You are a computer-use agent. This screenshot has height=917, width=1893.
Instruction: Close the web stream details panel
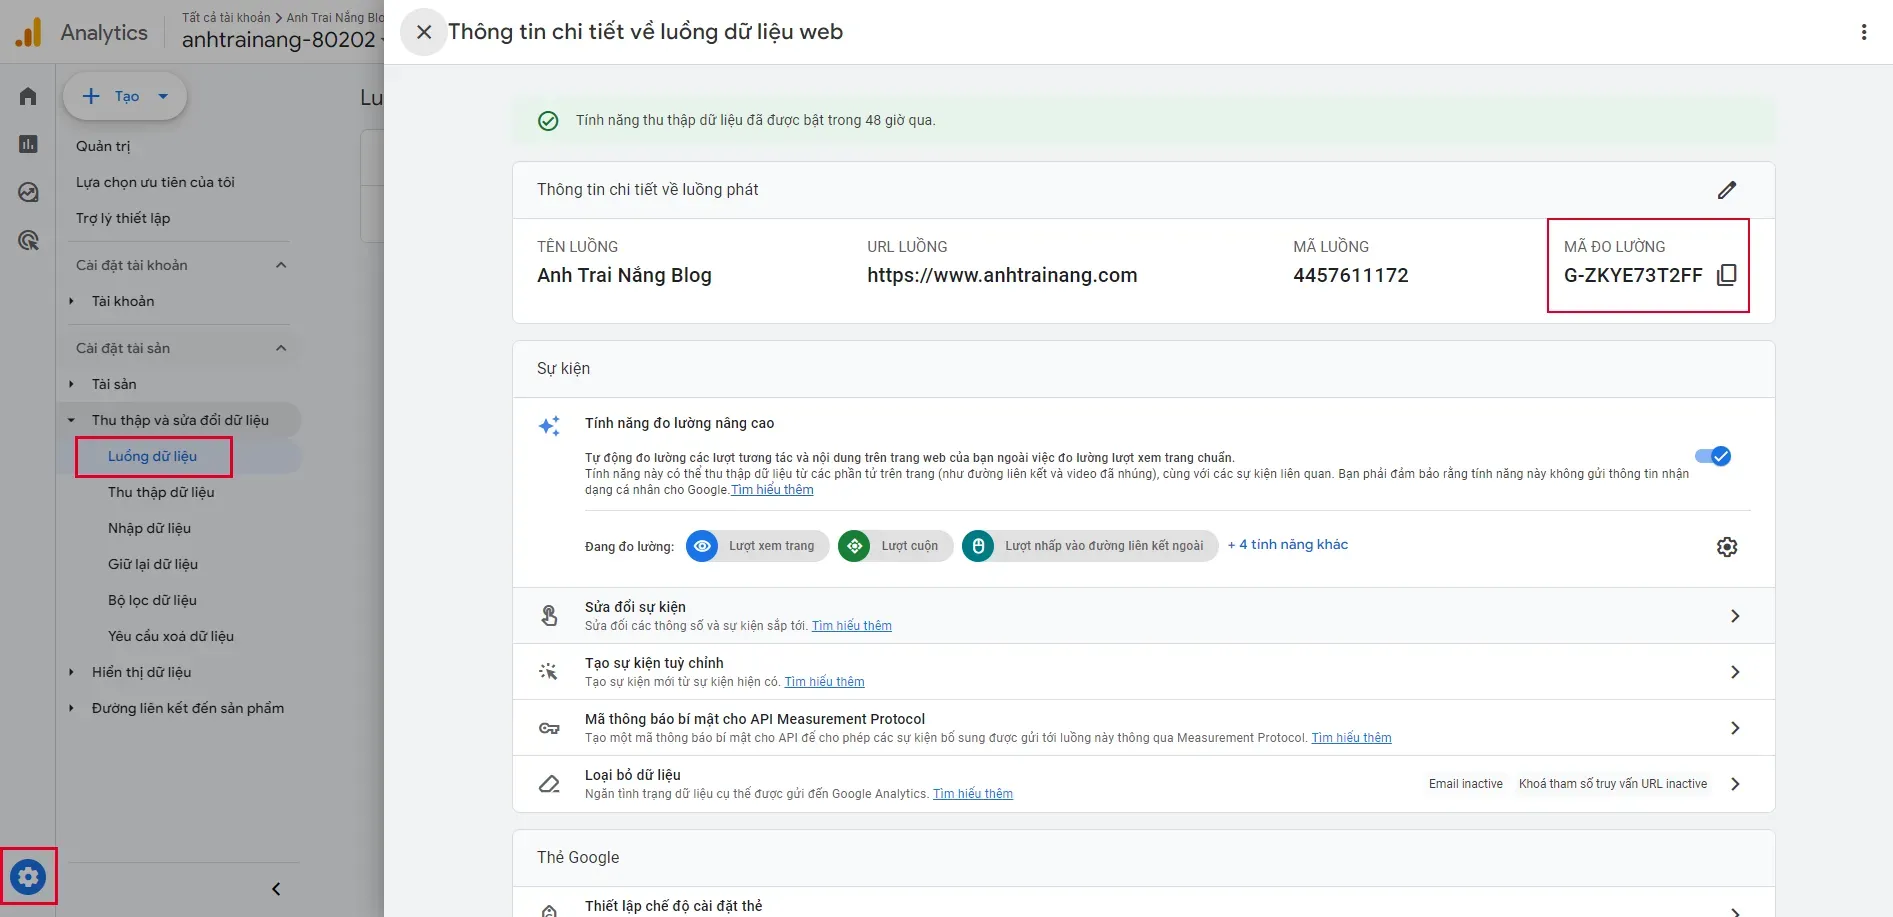pos(424,32)
